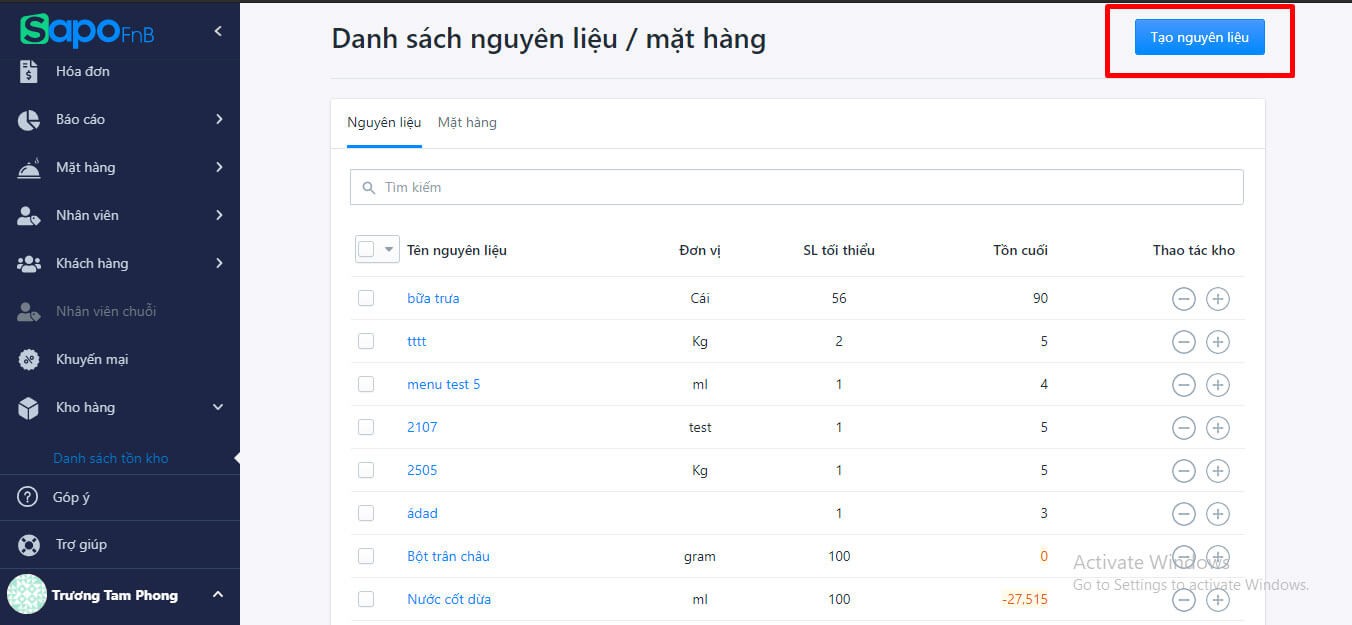1352x625 pixels.
Task: Click the Khuyến mại promotions icon
Action: point(30,359)
